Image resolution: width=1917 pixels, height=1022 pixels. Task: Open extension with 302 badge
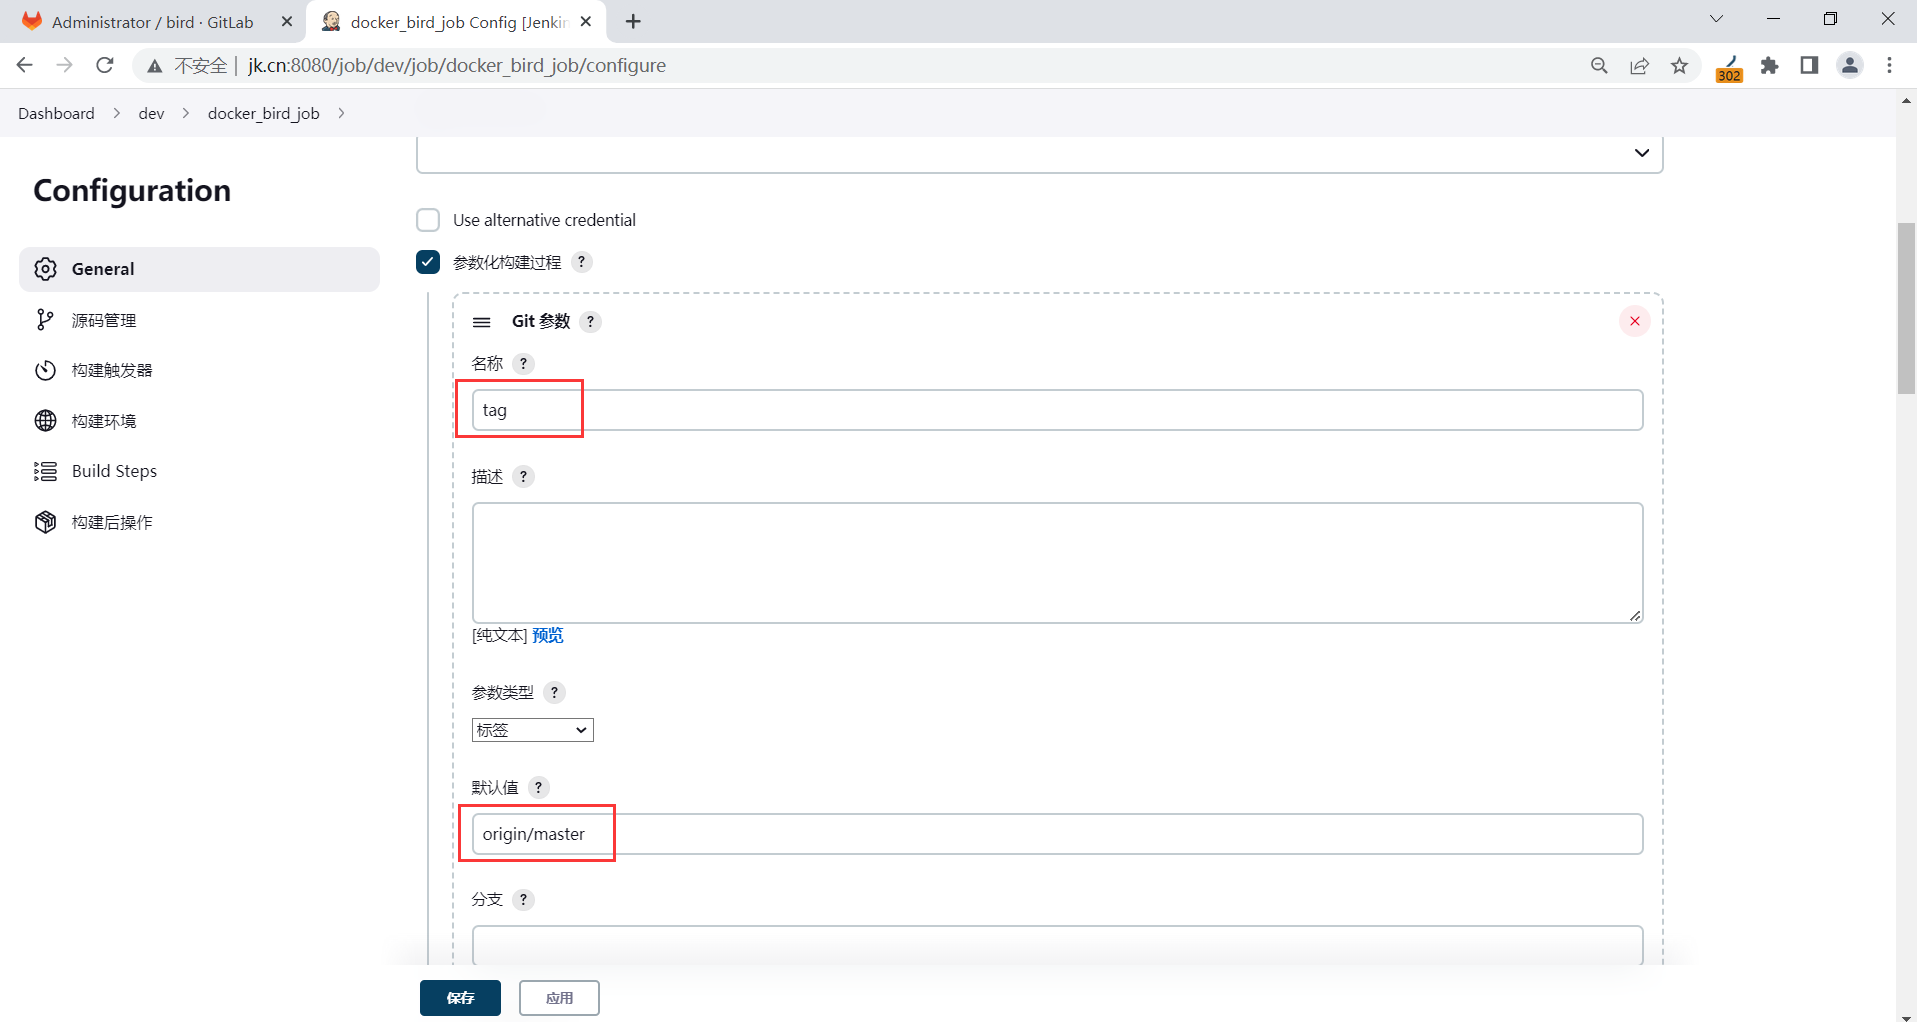tap(1729, 67)
